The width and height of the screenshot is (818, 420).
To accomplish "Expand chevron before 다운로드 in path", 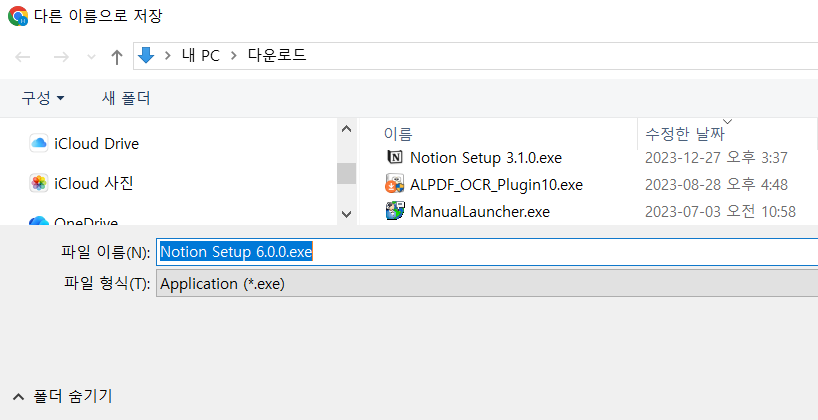I will pyautogui.click(x=233, y=55).
